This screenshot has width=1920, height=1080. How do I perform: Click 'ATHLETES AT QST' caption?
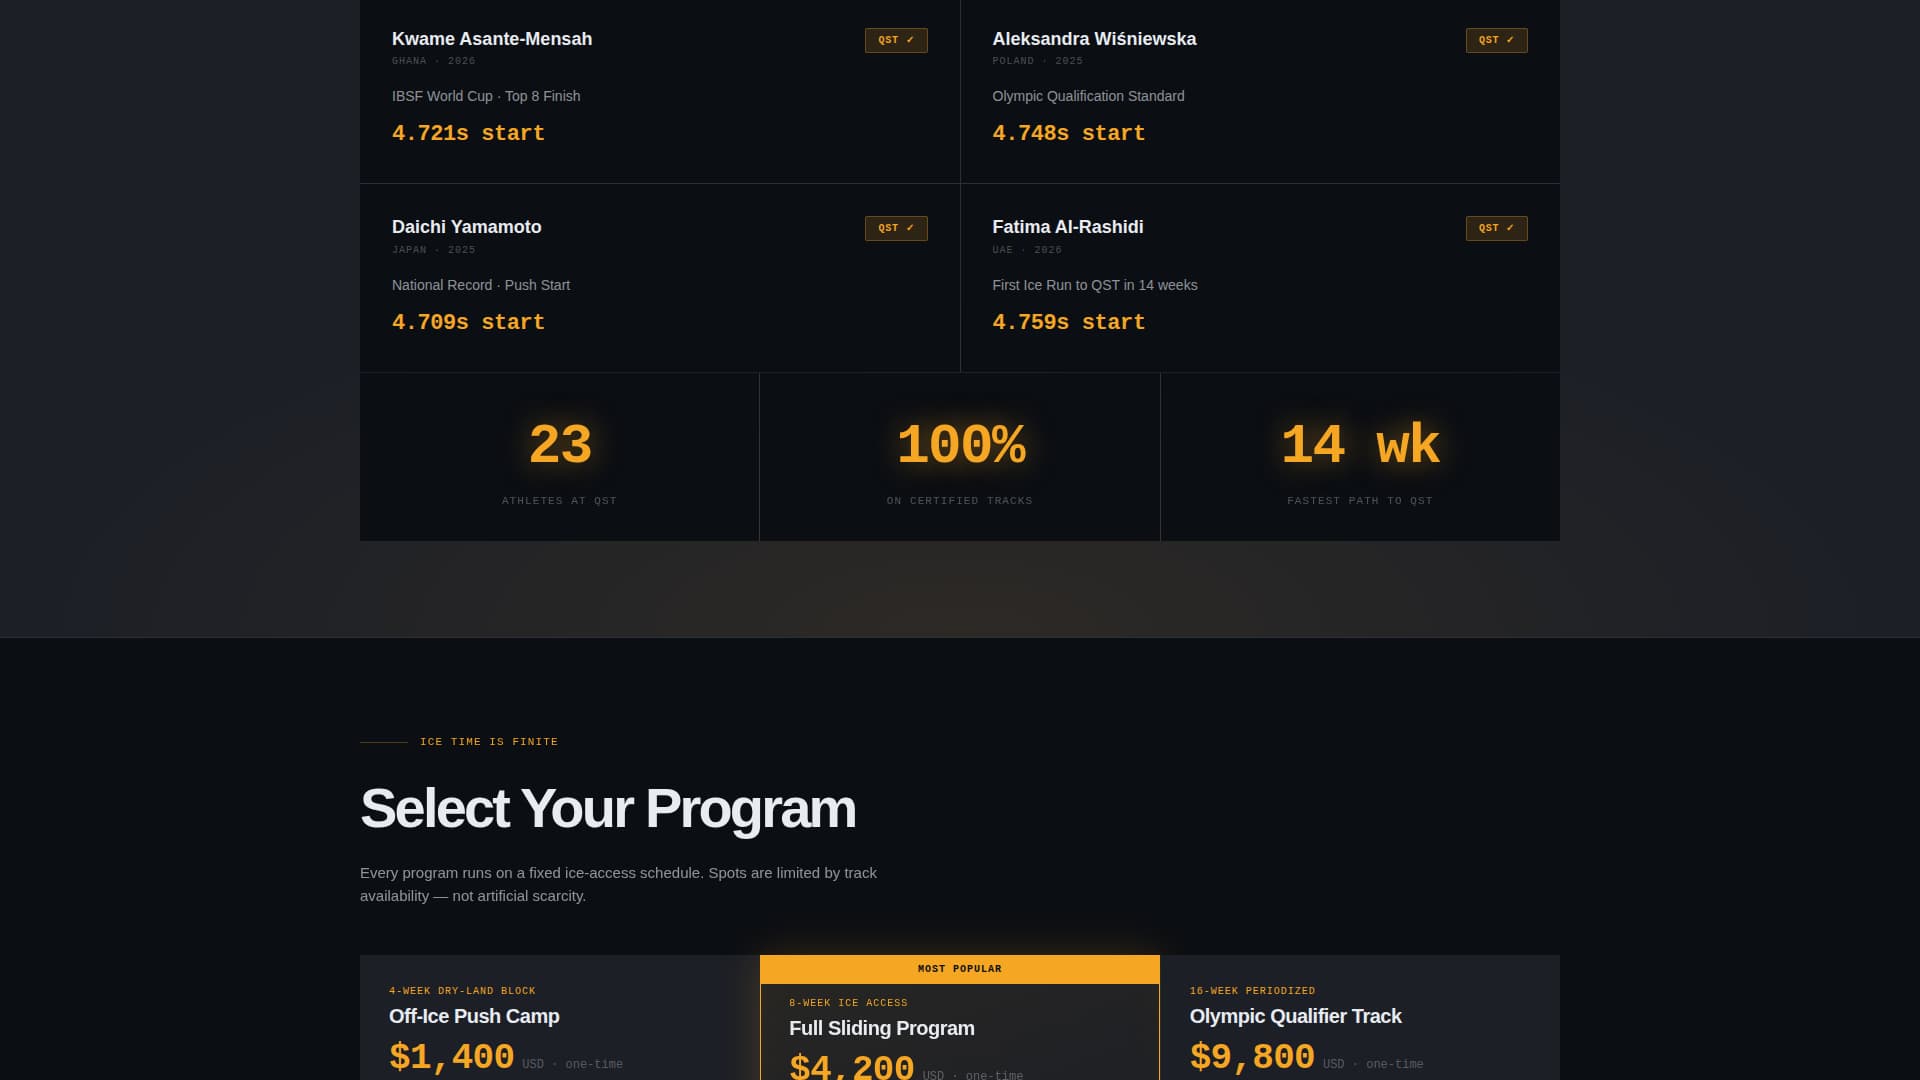(560, 501)
